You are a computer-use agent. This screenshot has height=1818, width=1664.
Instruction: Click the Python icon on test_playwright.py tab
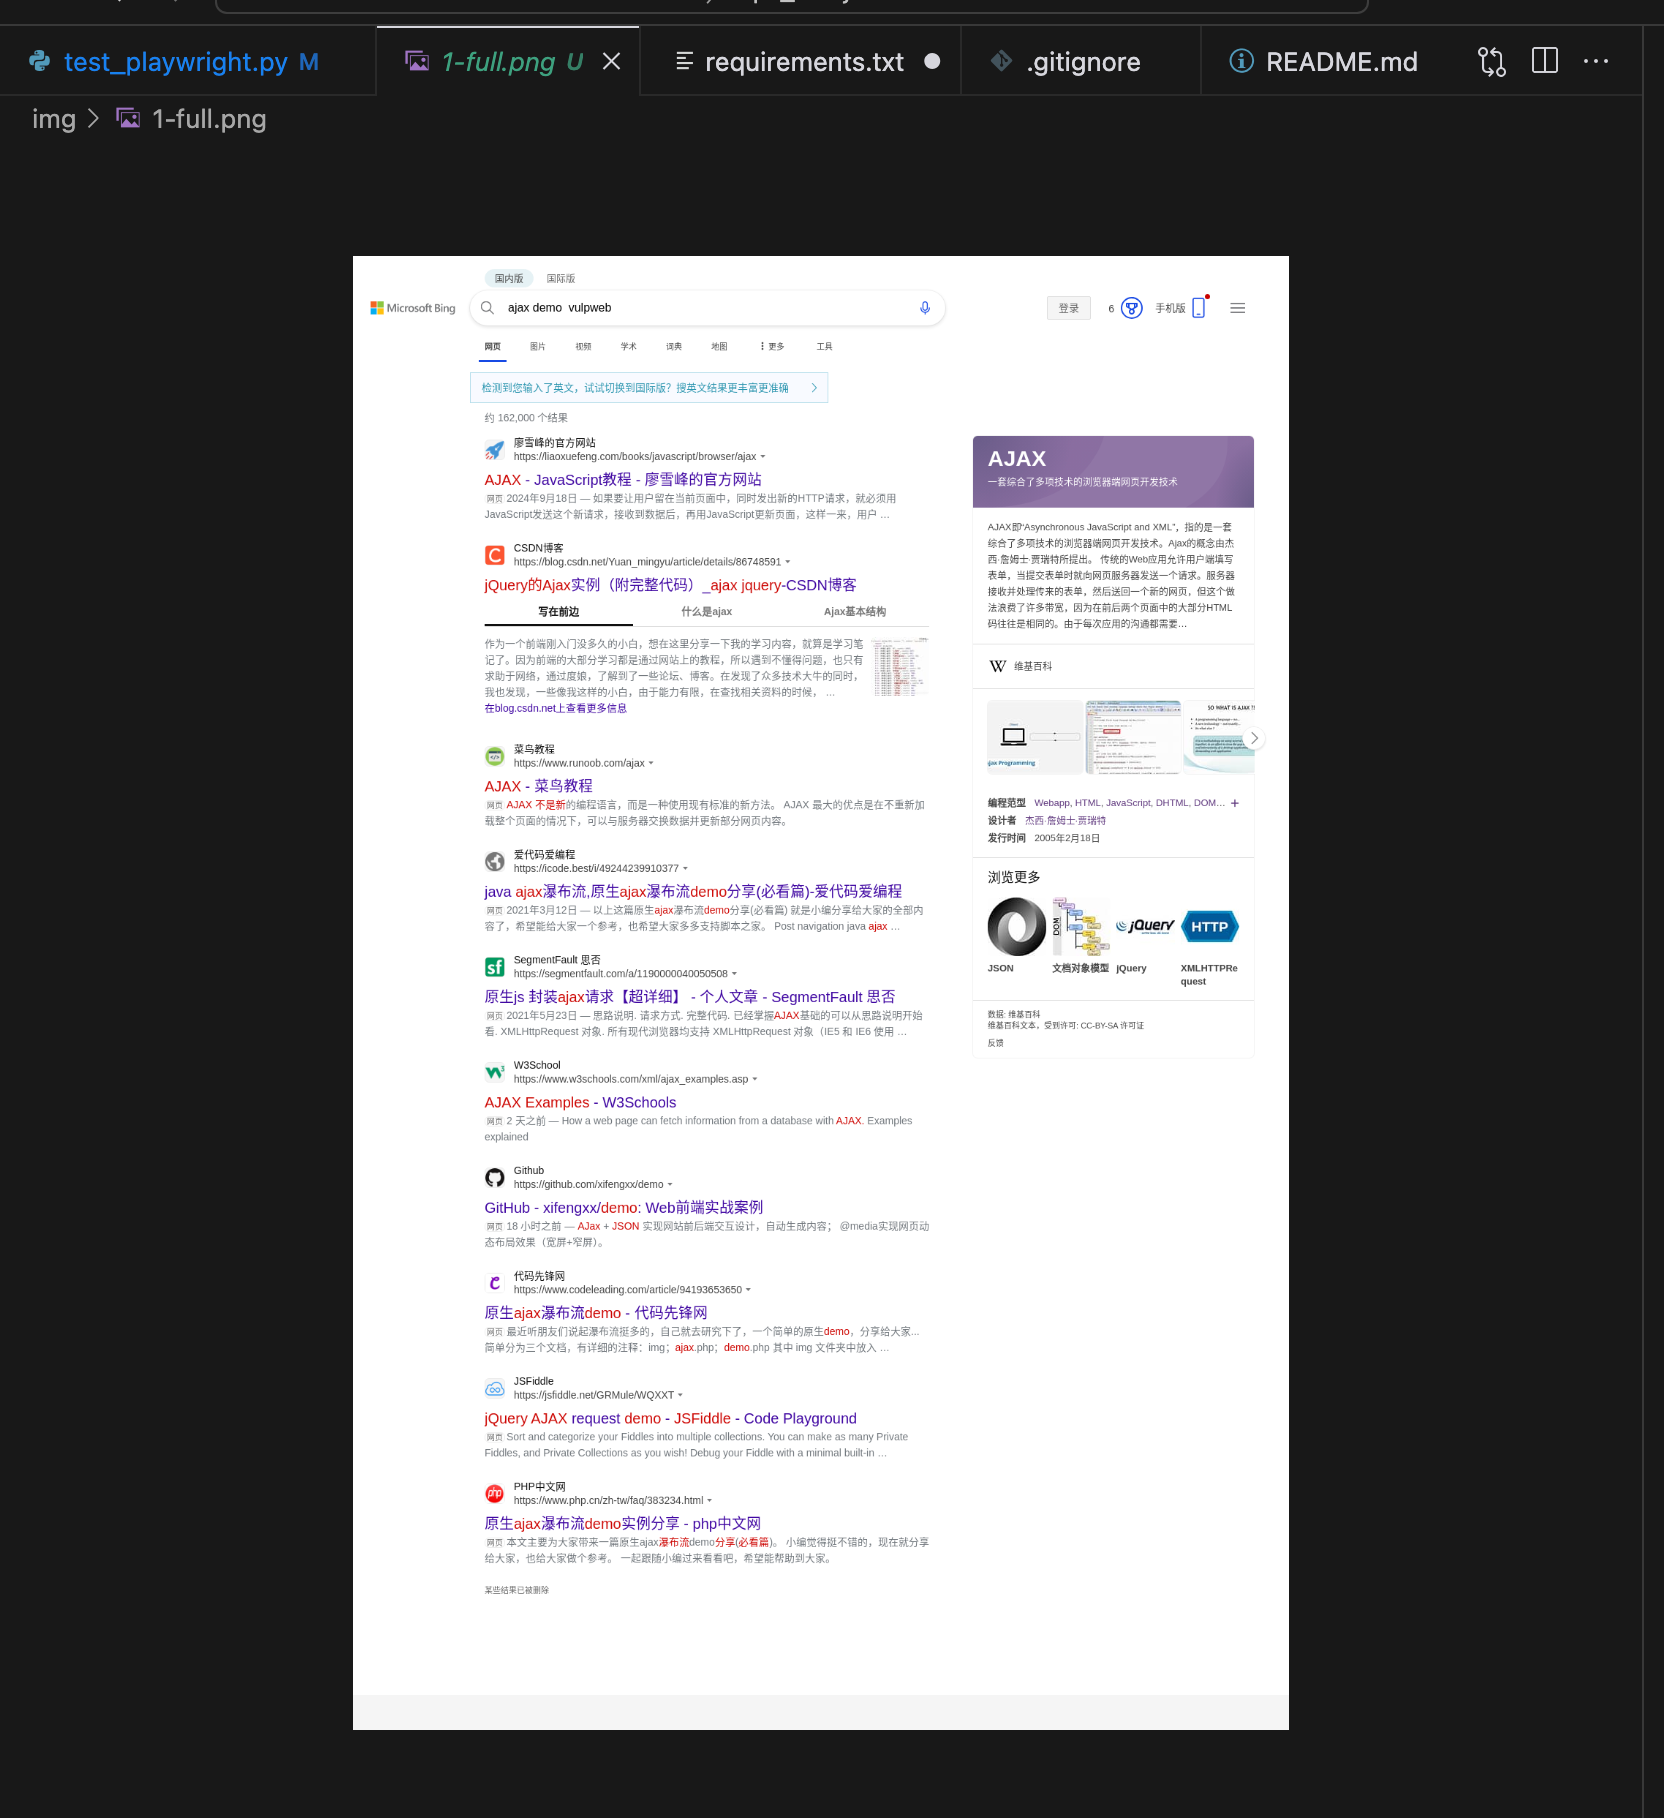coord(40,62)
